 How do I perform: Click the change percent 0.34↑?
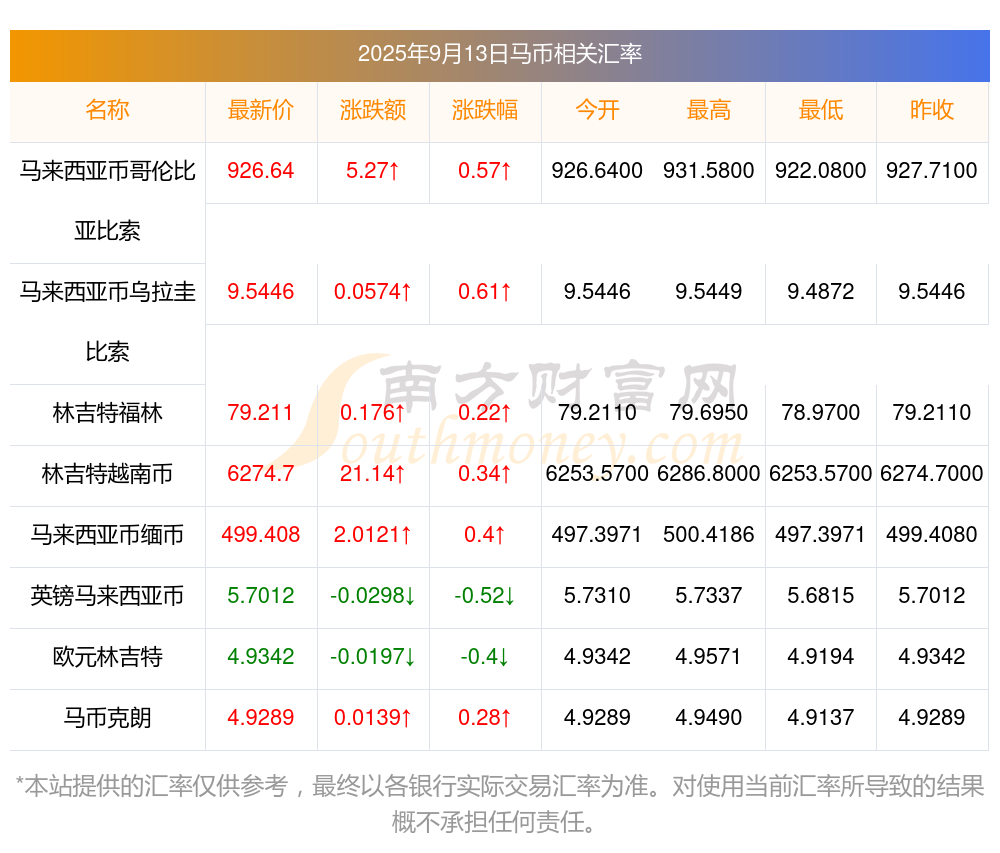click(x=485, y=474)
